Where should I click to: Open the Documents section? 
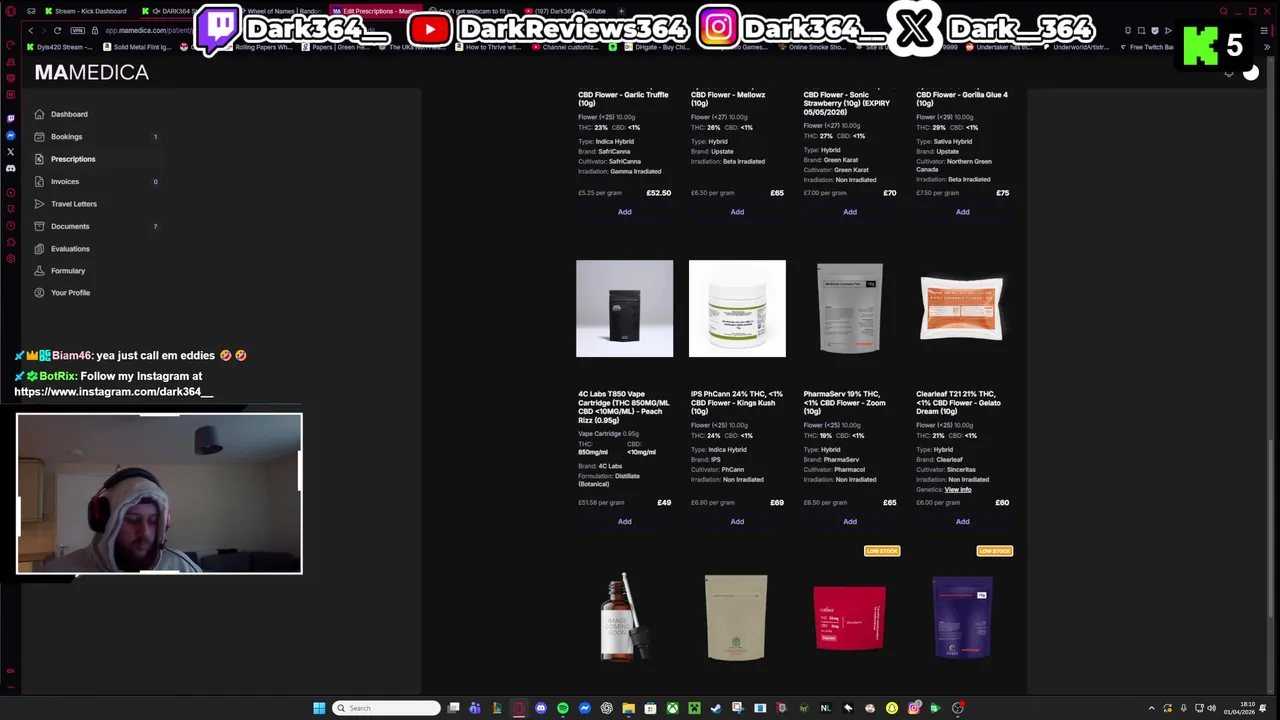(70, 226)
